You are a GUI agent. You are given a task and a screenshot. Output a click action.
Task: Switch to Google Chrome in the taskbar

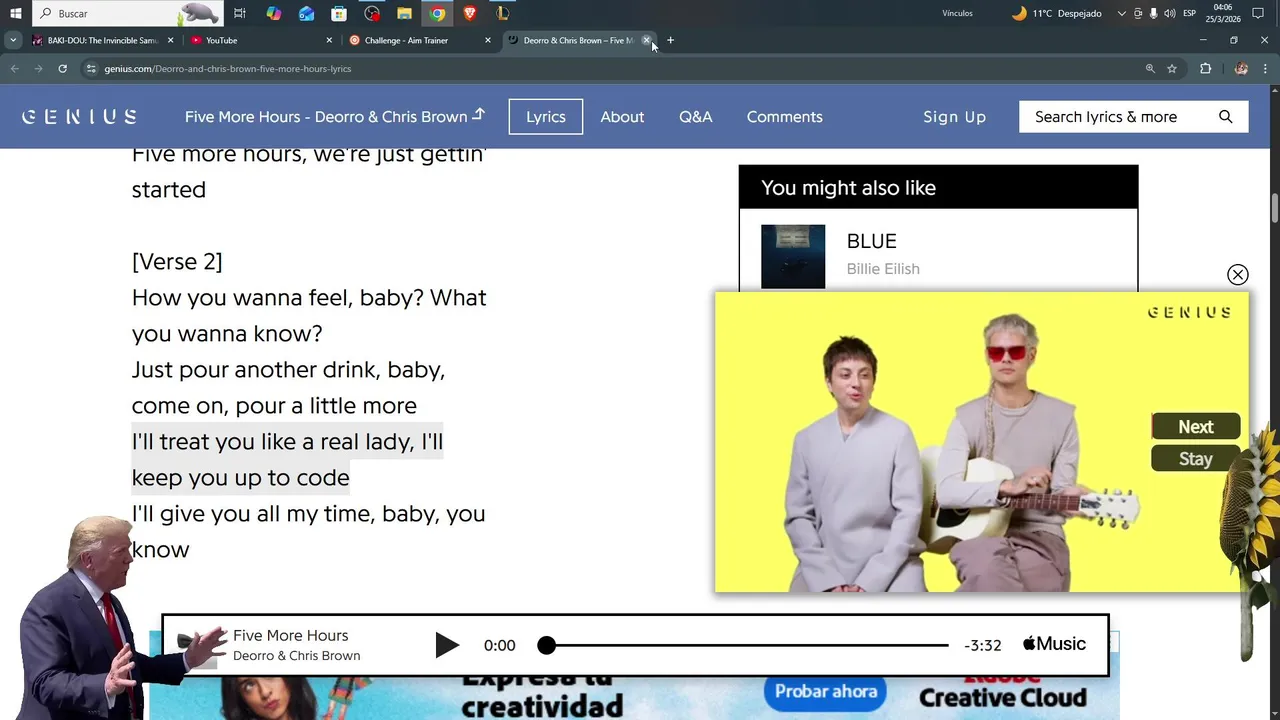[x=437, y=13]
